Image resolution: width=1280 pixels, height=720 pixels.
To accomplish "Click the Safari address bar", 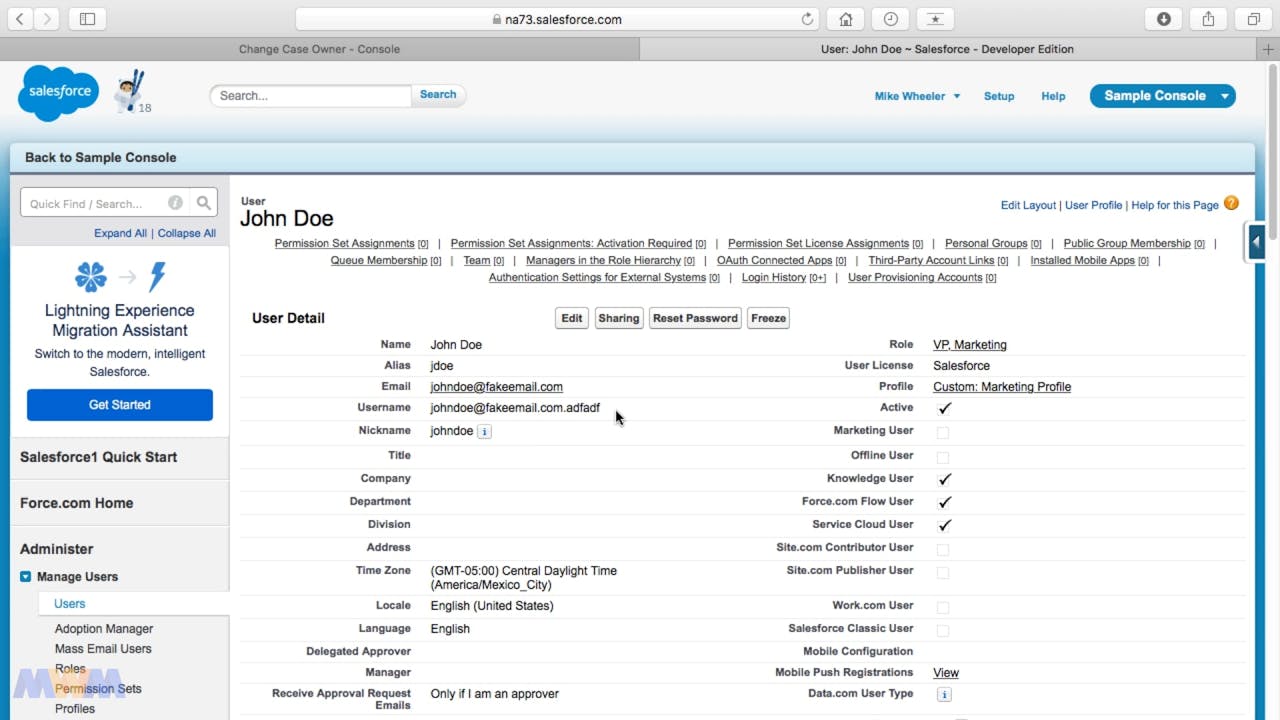I will [x=557, y=19].
